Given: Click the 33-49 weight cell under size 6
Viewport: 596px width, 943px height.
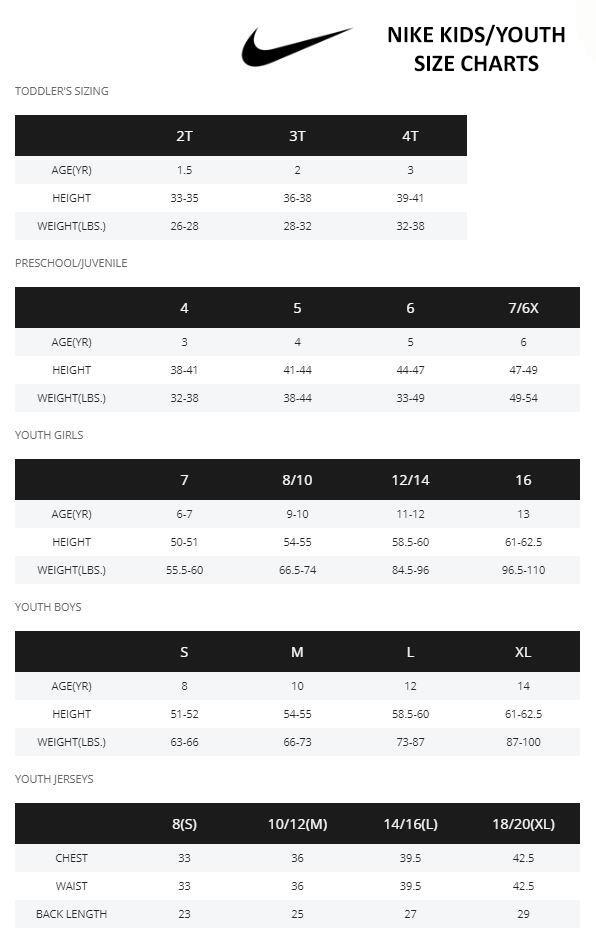Looking at the screenshot, I should click(x=410, y=398).
